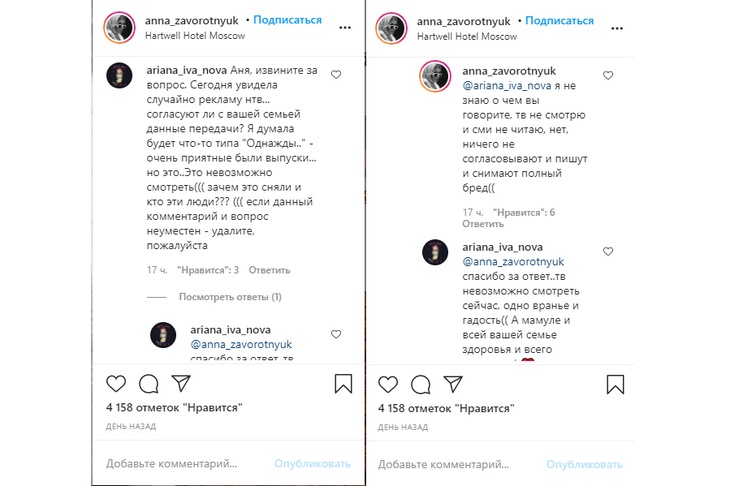Like ariana_iva_nova's thank-you reply on right post
The width and height of the screenshot is (730, 486).
608,252
